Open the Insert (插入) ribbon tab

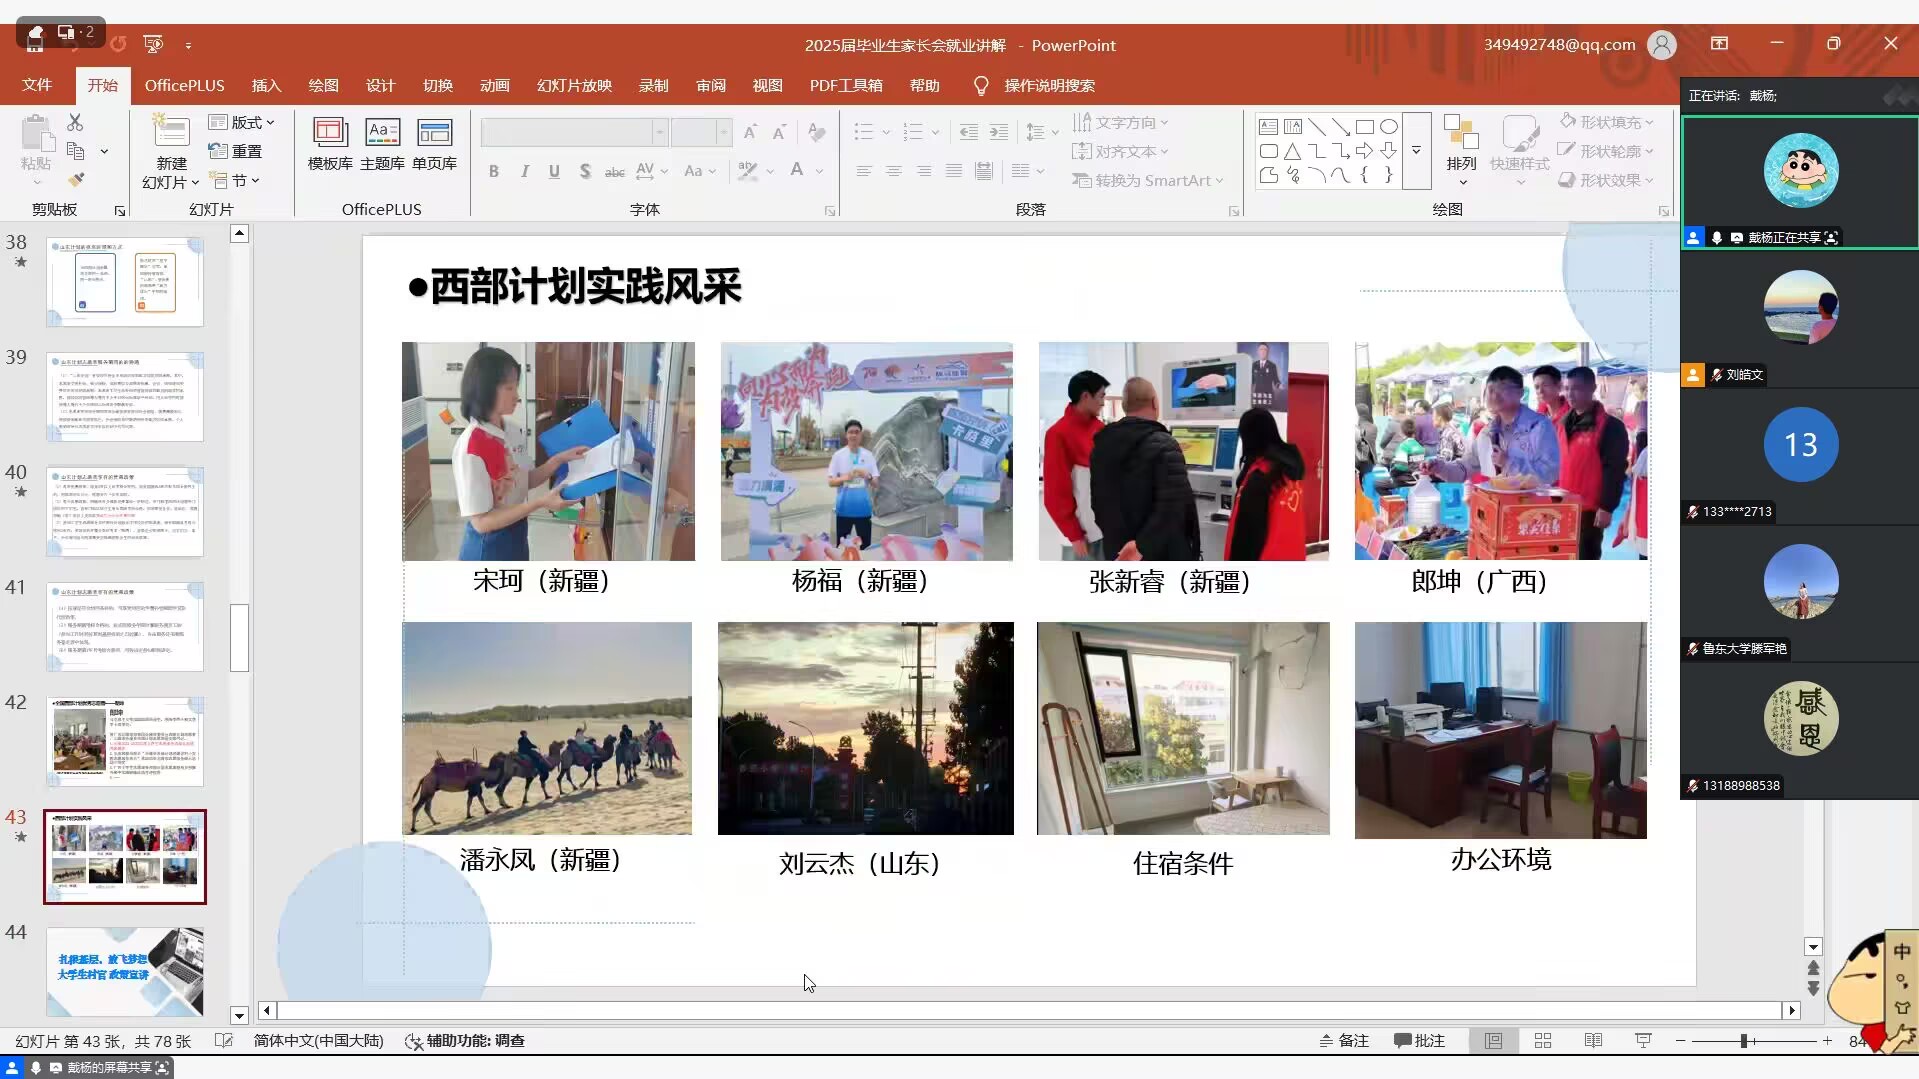(266, 86)
